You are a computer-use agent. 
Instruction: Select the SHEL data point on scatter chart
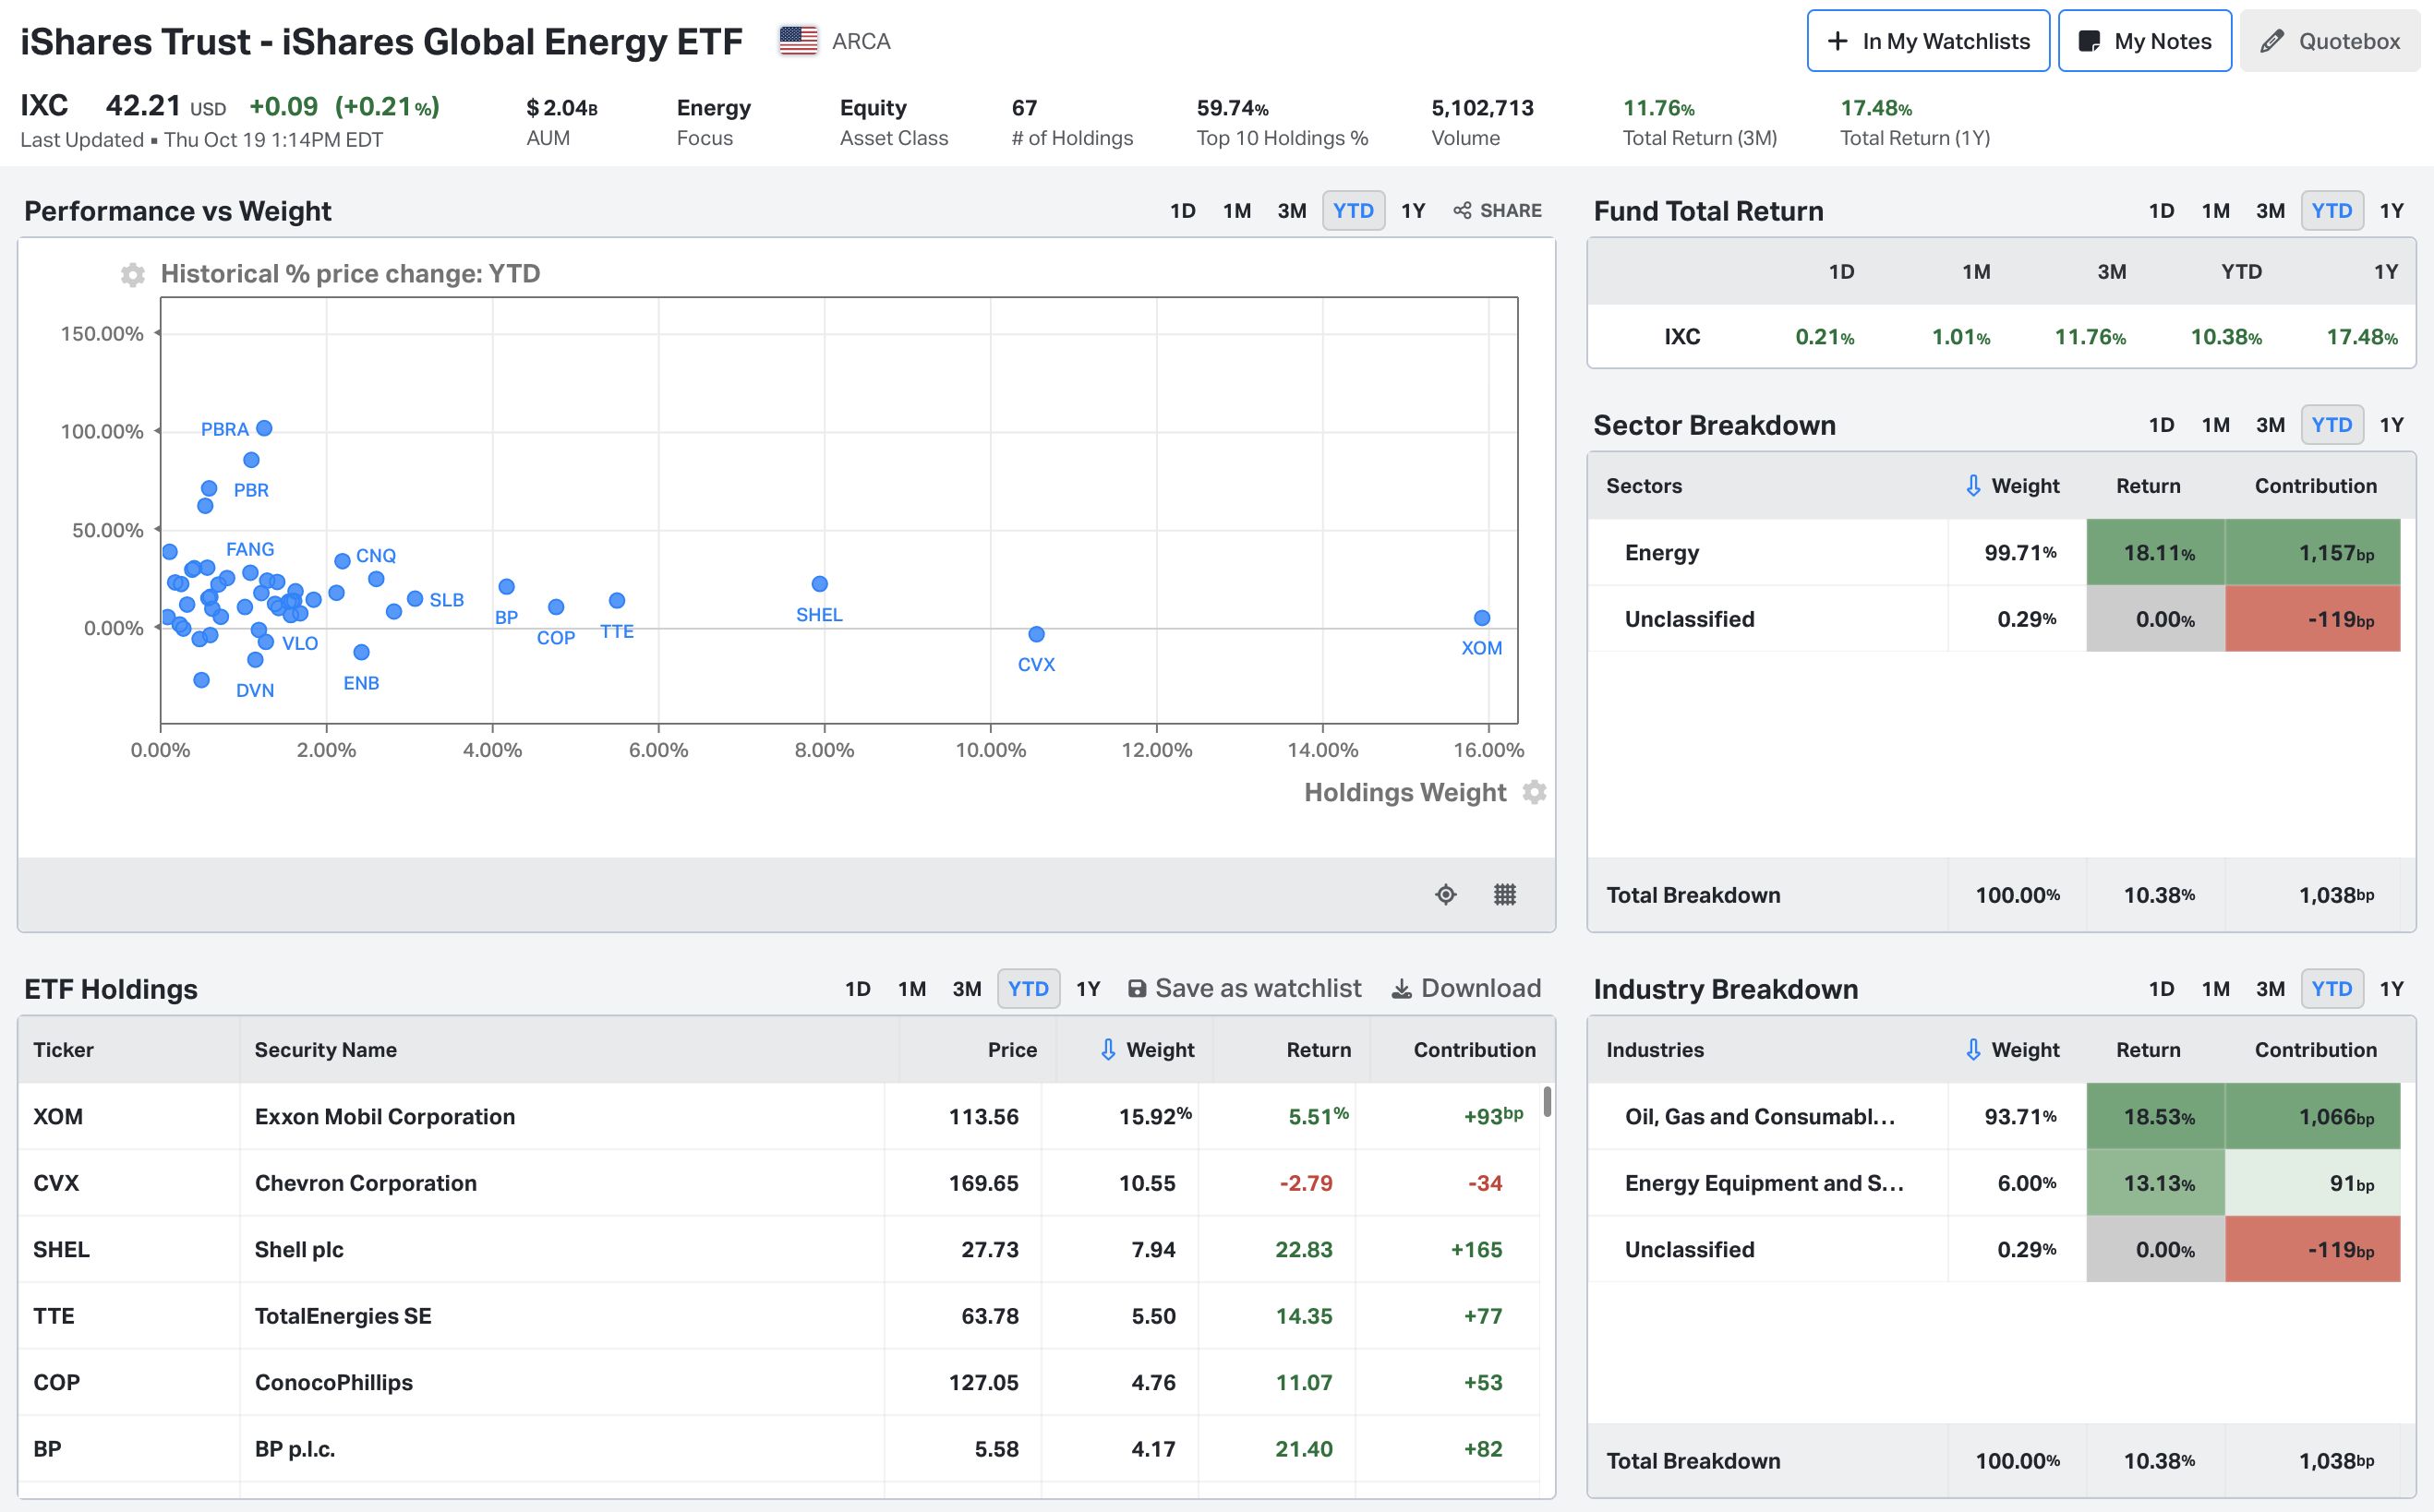click(x=819, y=583)
